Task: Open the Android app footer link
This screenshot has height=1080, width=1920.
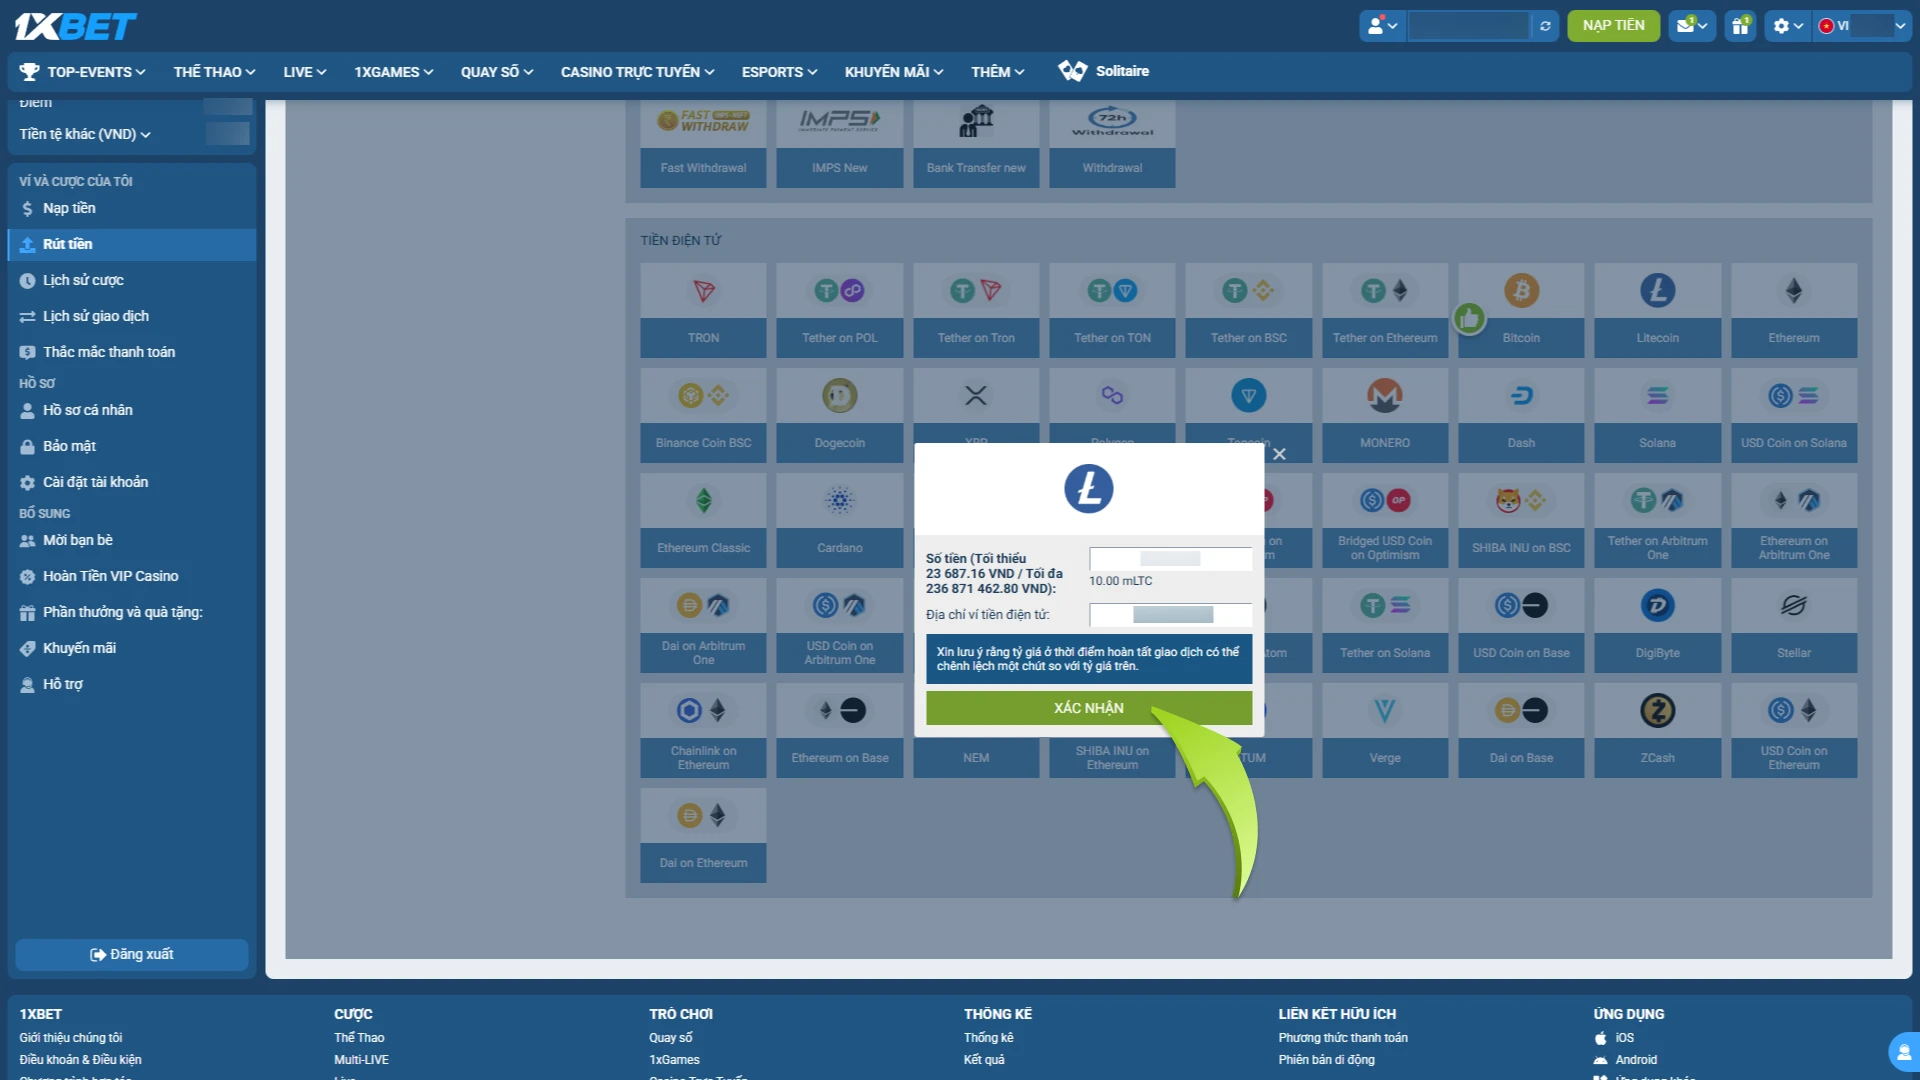Action: pyautogui.click(x=1626, y=1060)
